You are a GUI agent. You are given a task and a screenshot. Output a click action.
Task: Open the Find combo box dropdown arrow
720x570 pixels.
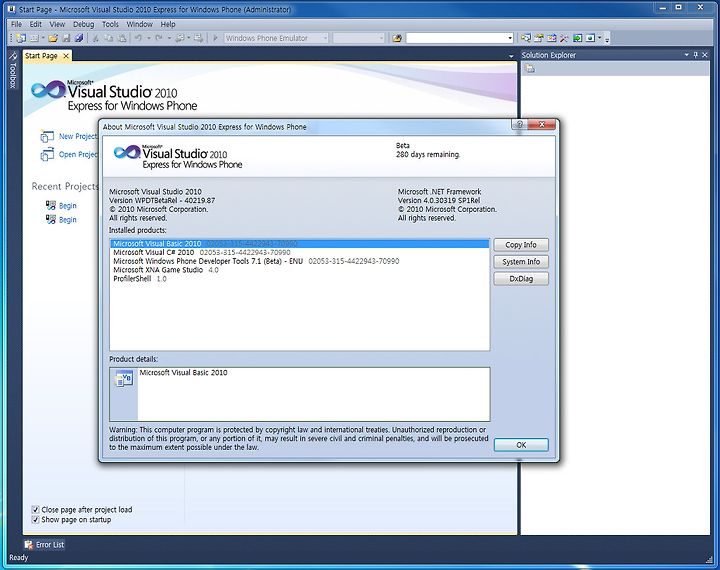pos(510,38)
